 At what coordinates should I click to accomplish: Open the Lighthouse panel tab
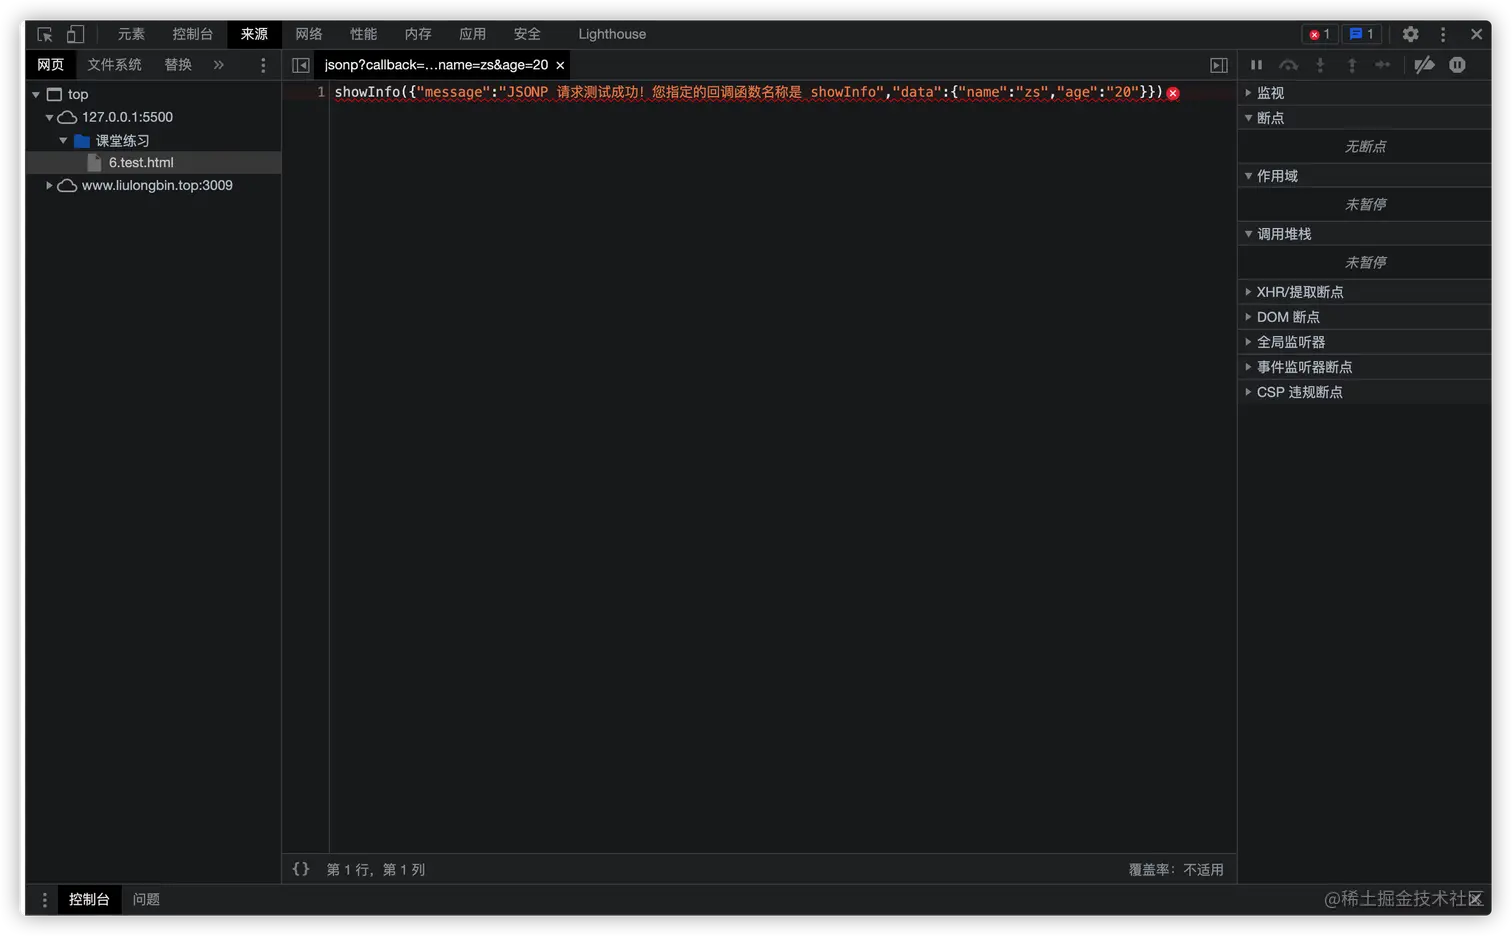point(612,34)
